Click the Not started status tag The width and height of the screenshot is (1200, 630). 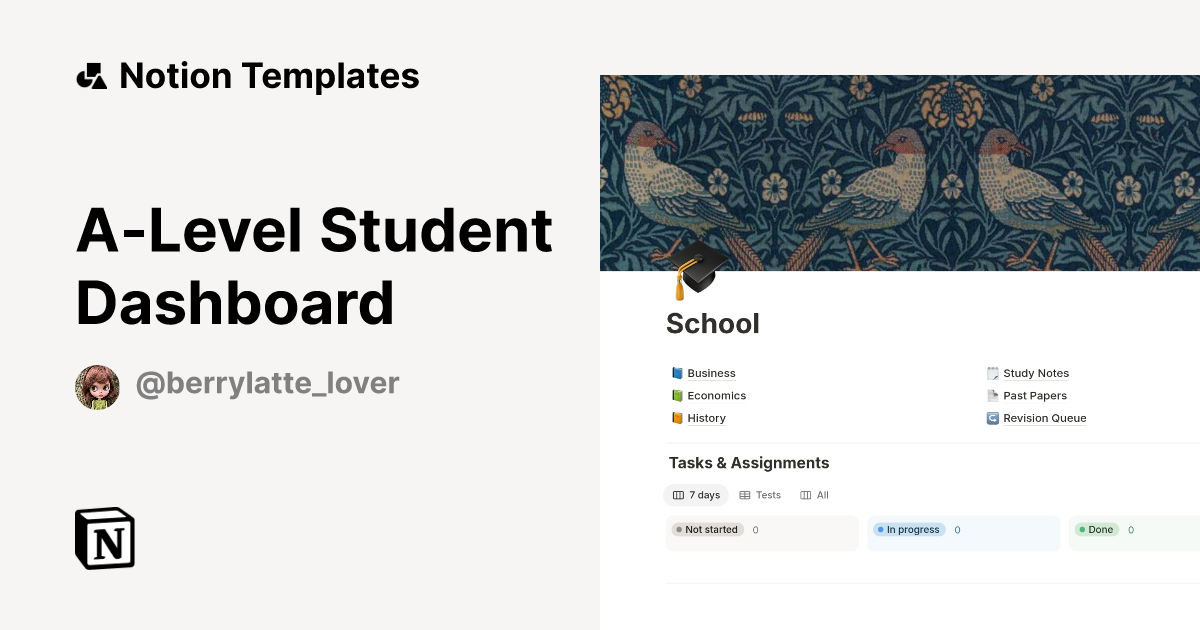pos(707,530)
